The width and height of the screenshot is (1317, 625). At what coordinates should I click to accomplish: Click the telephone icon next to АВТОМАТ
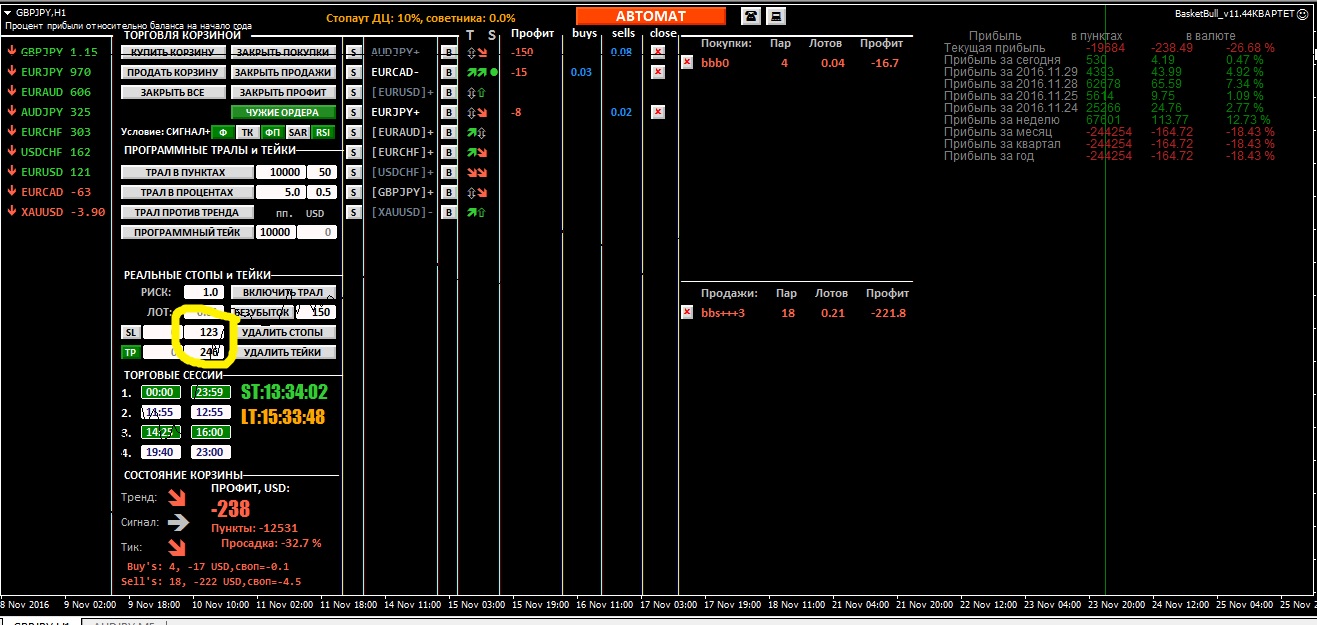coord(750,15)
